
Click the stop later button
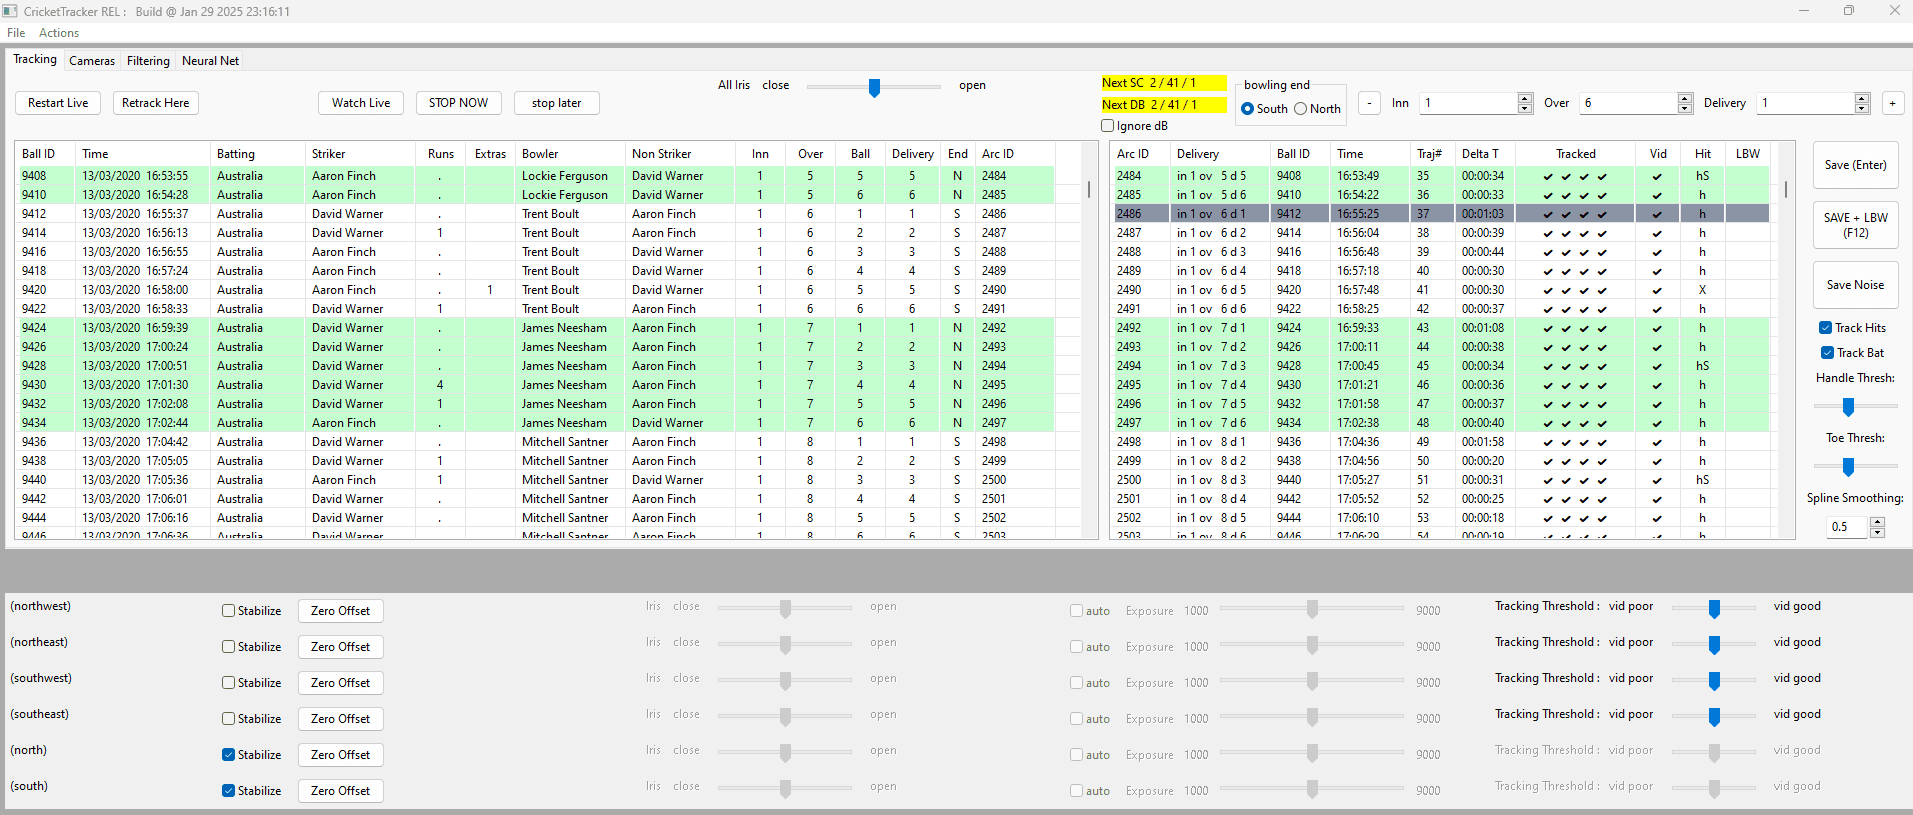556,103
